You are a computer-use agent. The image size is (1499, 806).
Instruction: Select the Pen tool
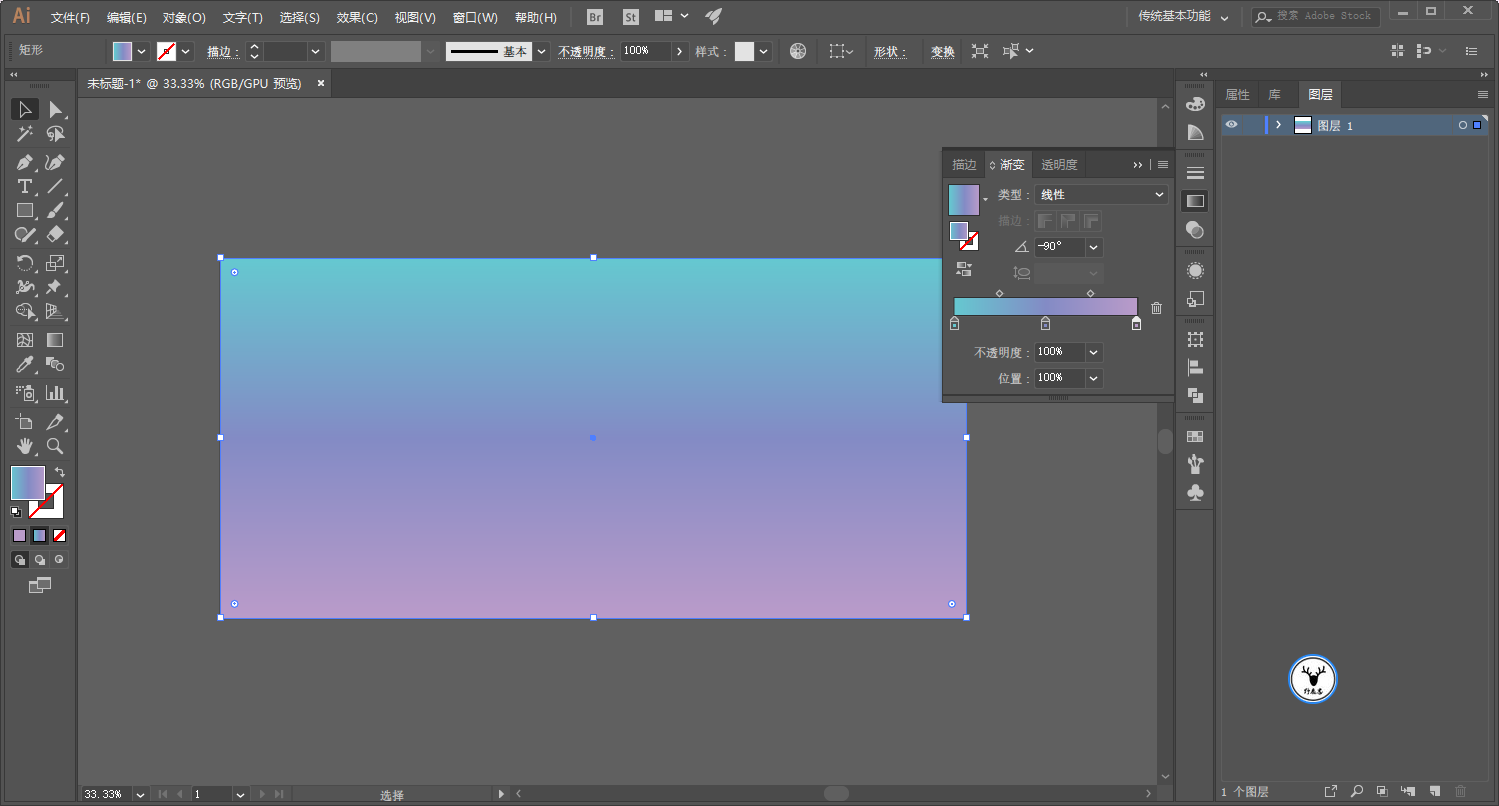25,162
